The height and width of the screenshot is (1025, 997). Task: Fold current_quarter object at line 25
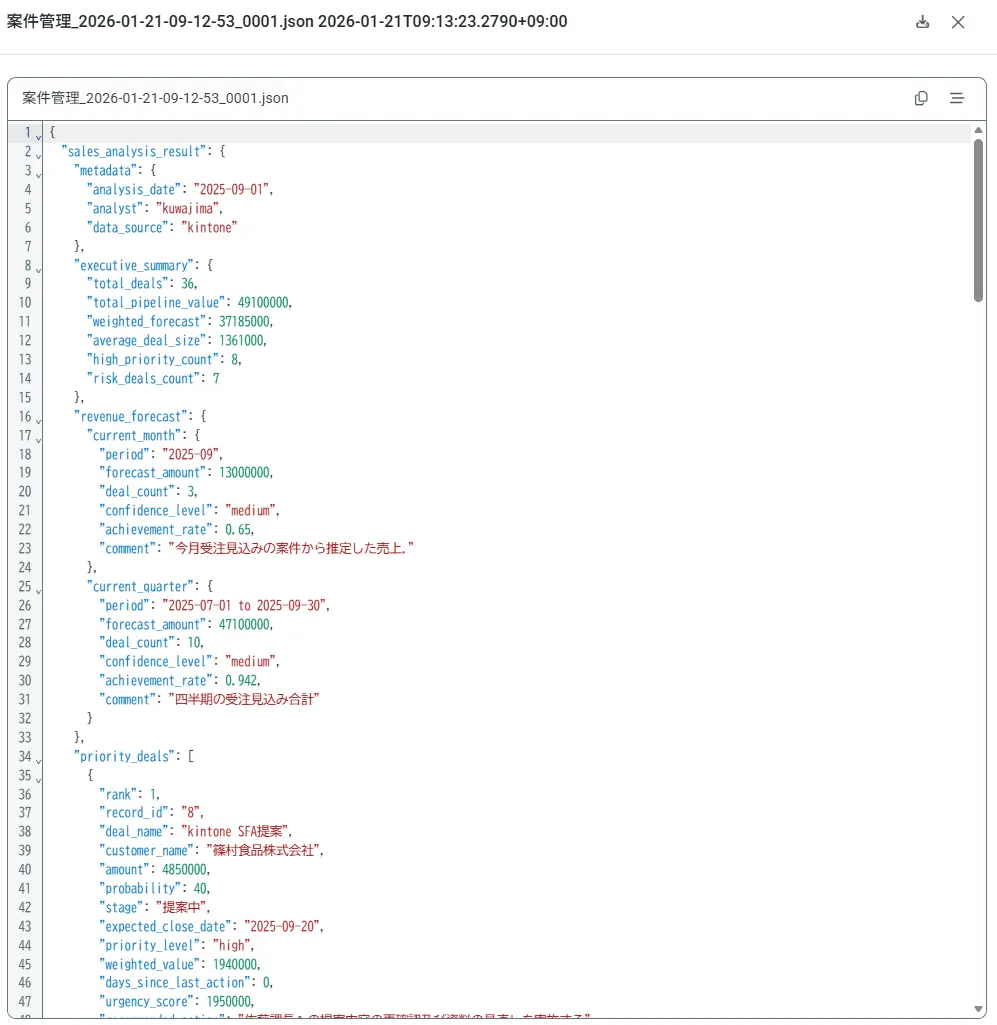click(39, 590)
